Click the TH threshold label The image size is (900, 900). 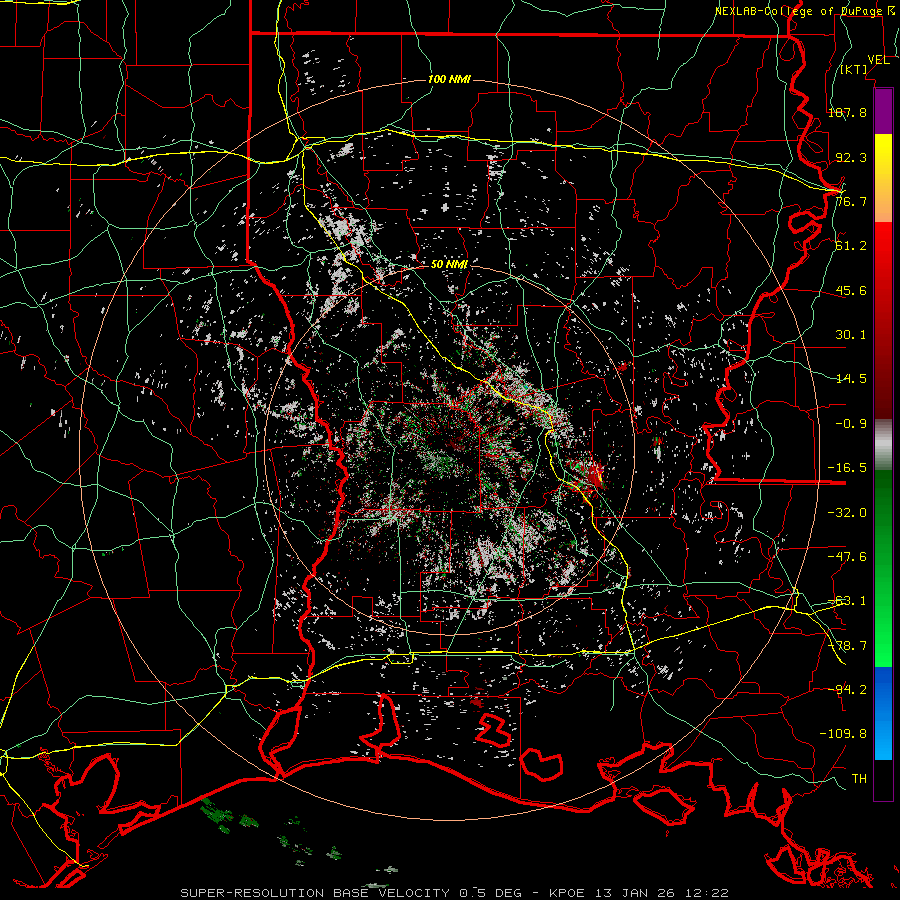[859, 778]
